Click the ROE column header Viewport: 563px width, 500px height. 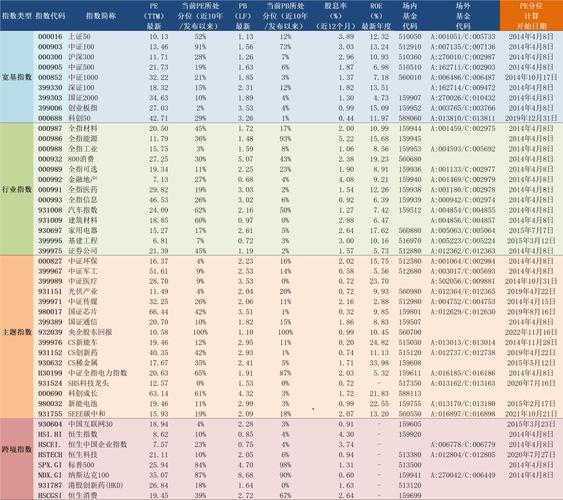(376, 16)
